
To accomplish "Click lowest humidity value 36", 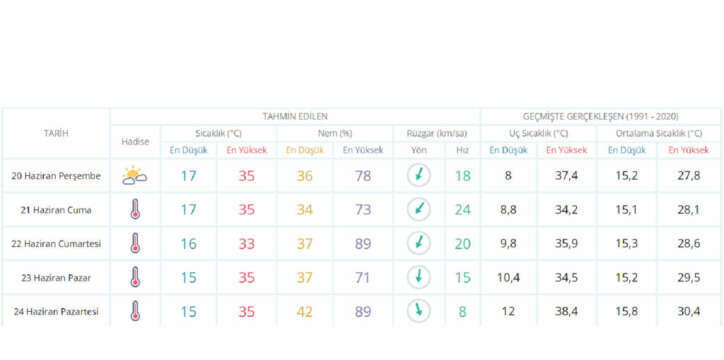I will [305, 176].
